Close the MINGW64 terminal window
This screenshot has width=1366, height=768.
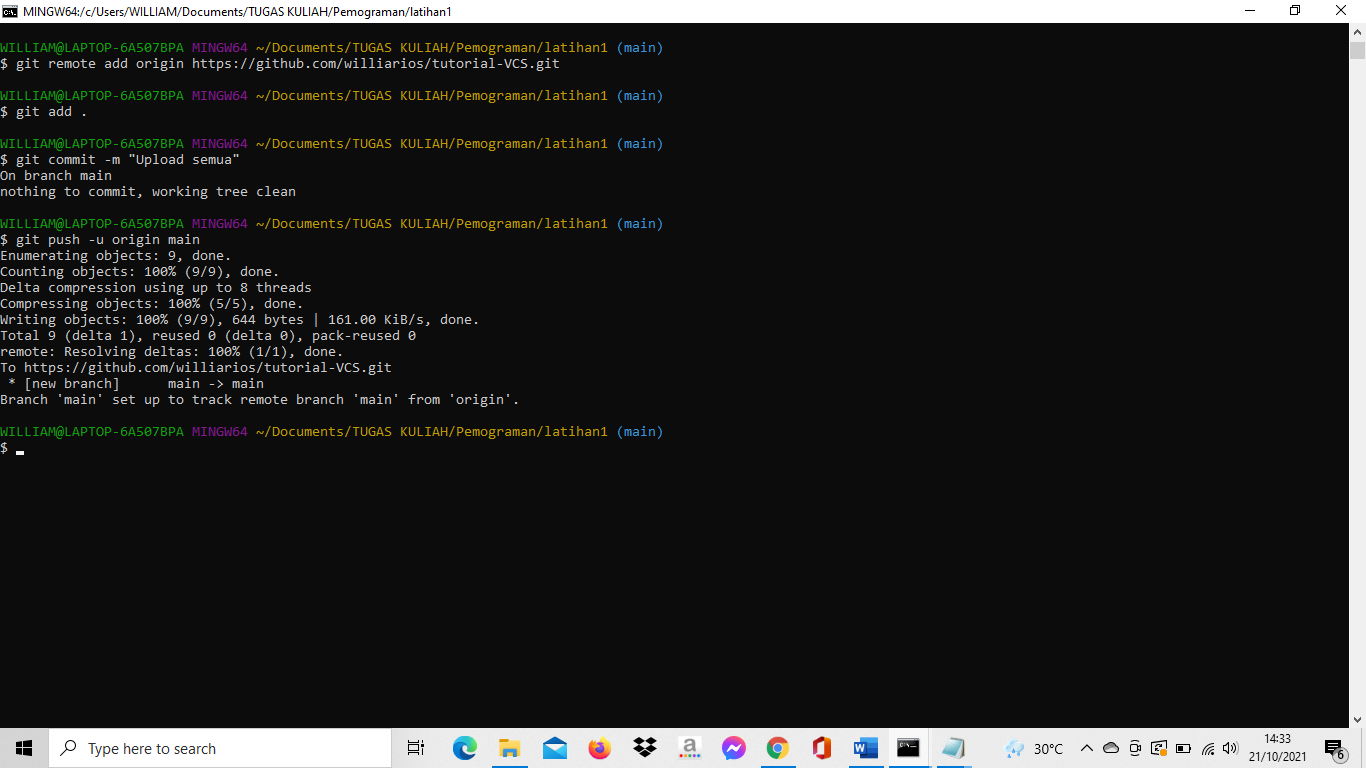coord(1341,11)
